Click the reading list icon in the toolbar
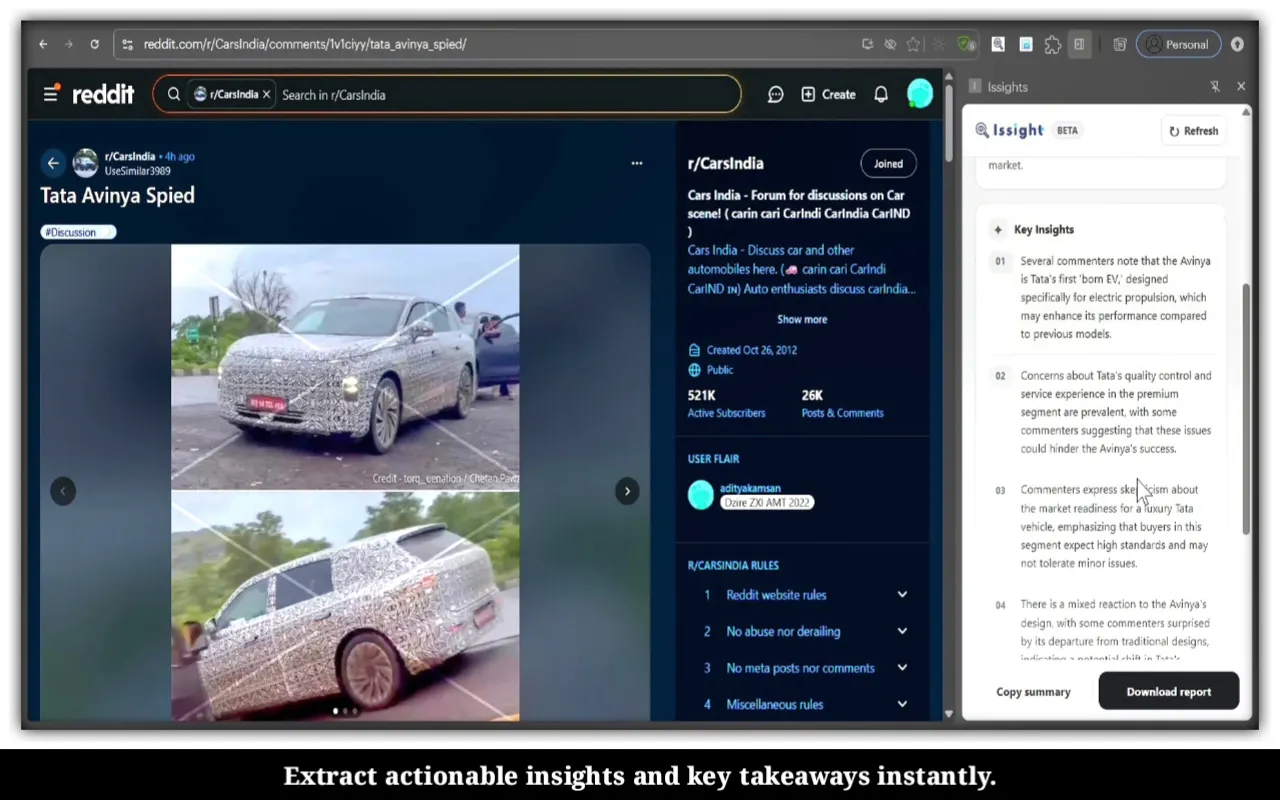 pos(1120,44)
